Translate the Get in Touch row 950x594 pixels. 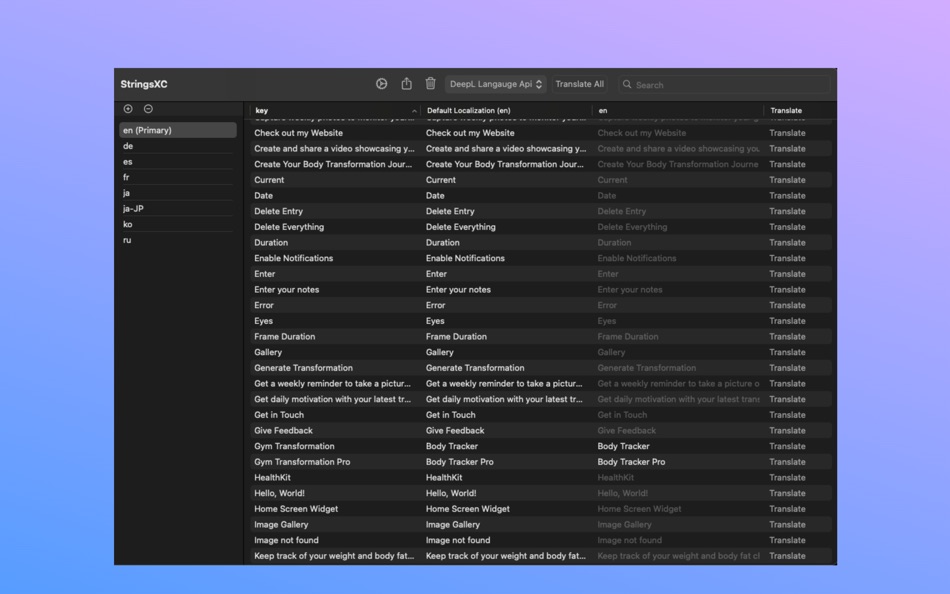click(x=787, y=415)
